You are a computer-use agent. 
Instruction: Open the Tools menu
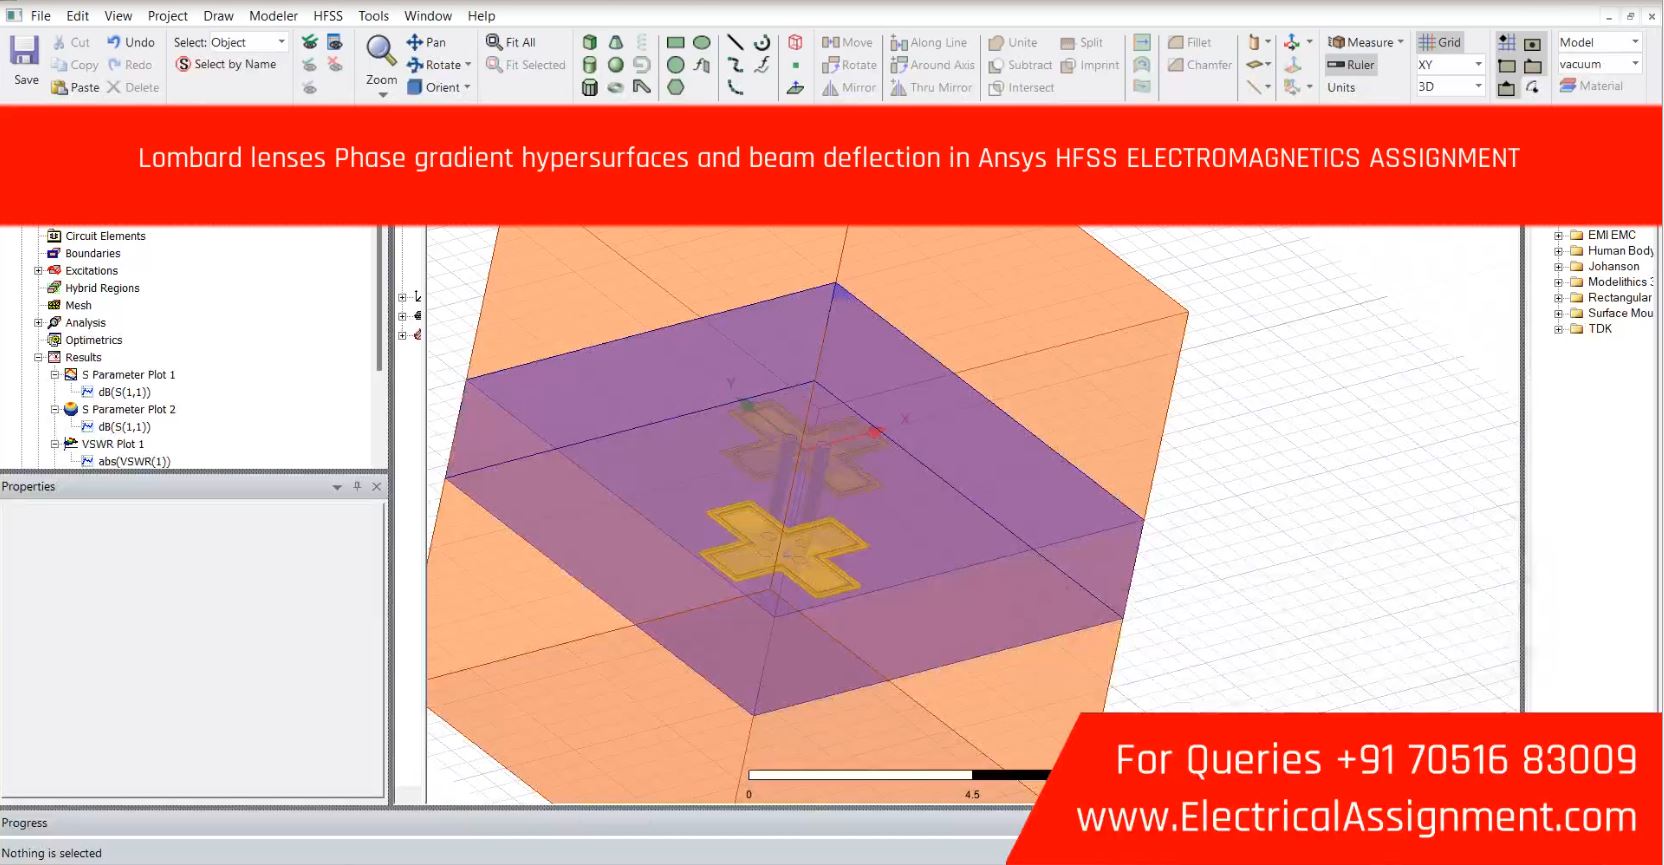point(373,15)
